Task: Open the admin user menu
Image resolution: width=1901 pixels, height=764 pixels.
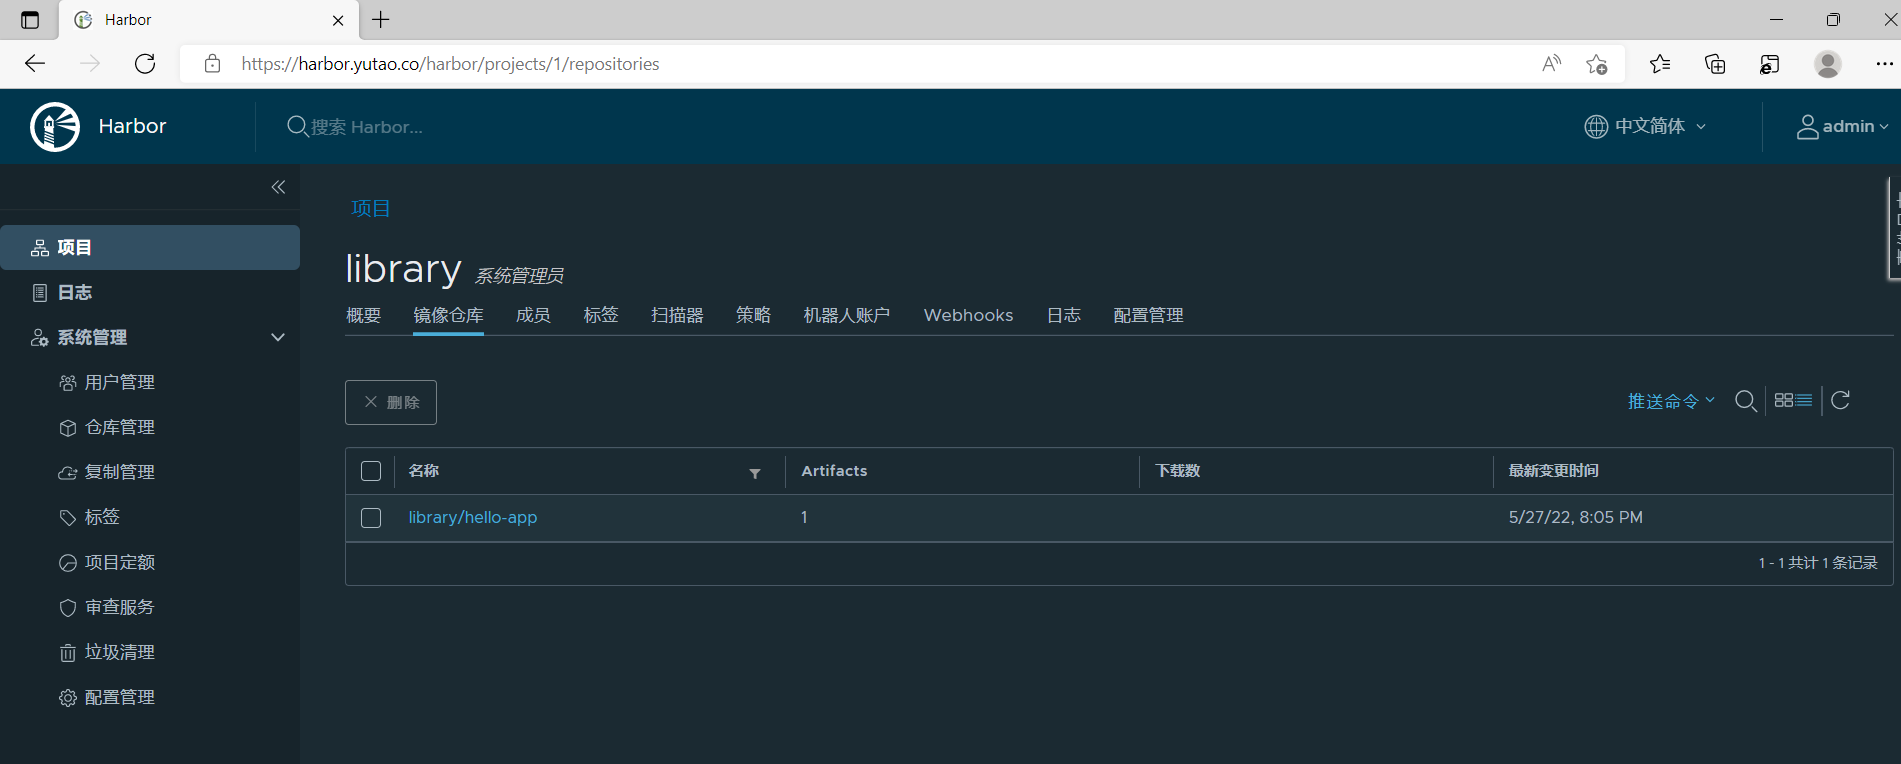Action: point(1842,126)
